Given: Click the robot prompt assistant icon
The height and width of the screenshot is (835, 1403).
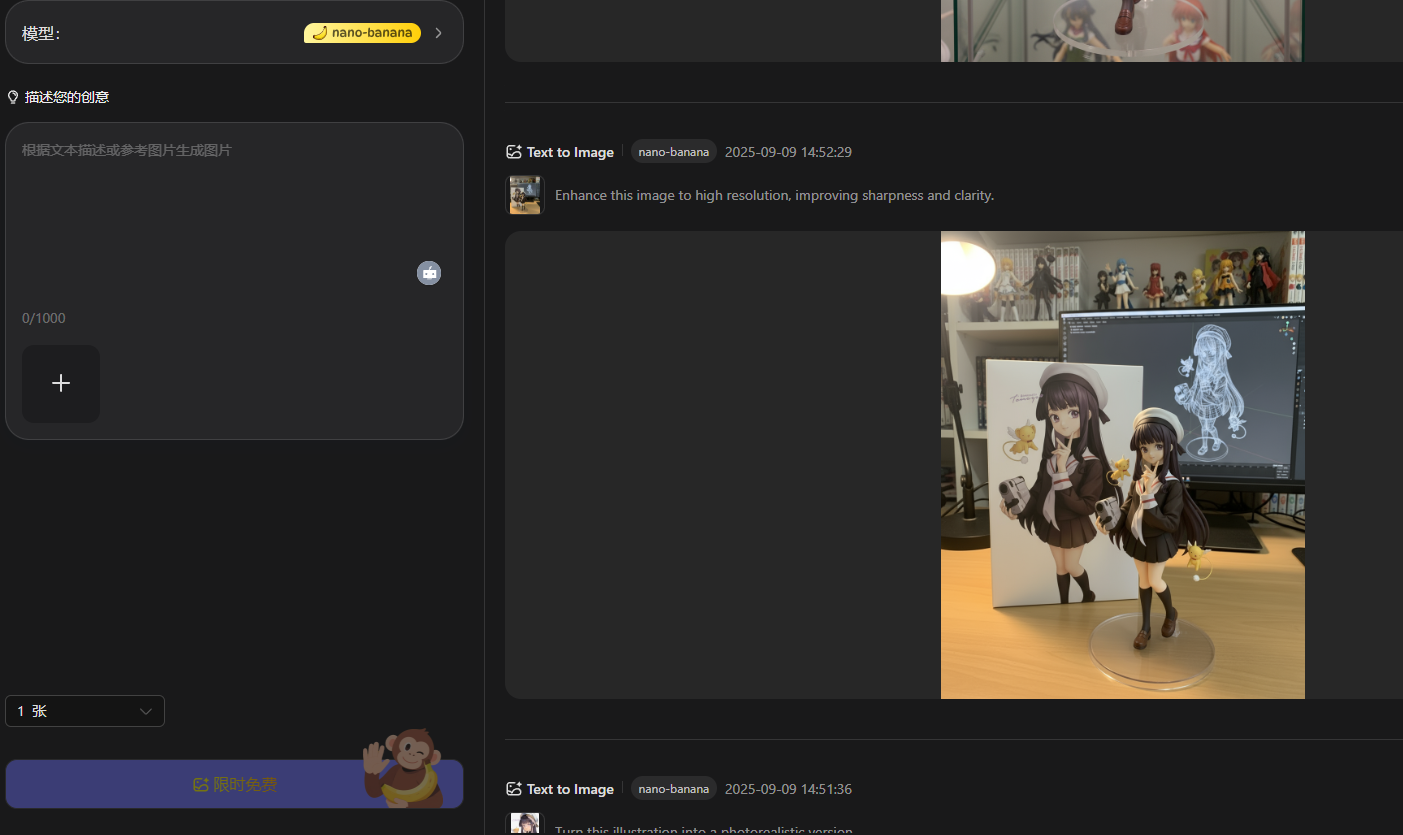Looking at the screenshot, I should click(429, 273).
